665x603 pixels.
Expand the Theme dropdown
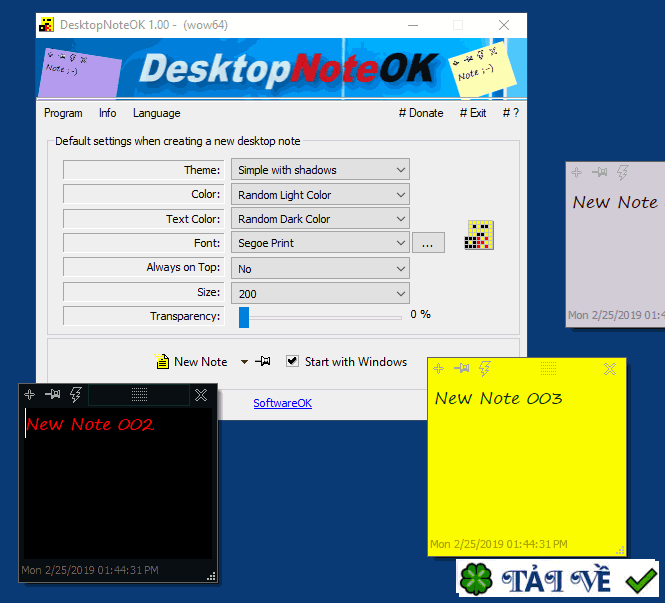point(320,170)
